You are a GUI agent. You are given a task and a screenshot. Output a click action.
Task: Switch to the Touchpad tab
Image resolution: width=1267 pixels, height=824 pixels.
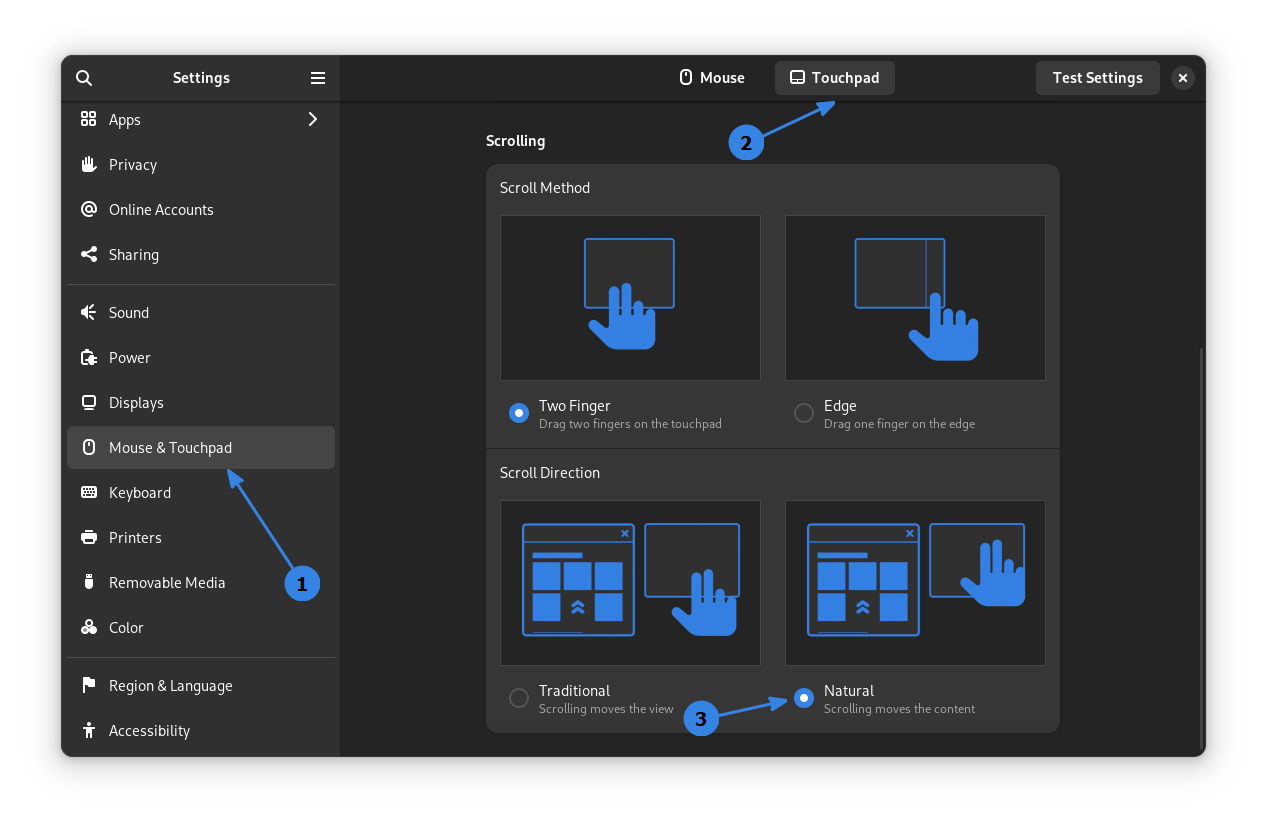point(834,77)
